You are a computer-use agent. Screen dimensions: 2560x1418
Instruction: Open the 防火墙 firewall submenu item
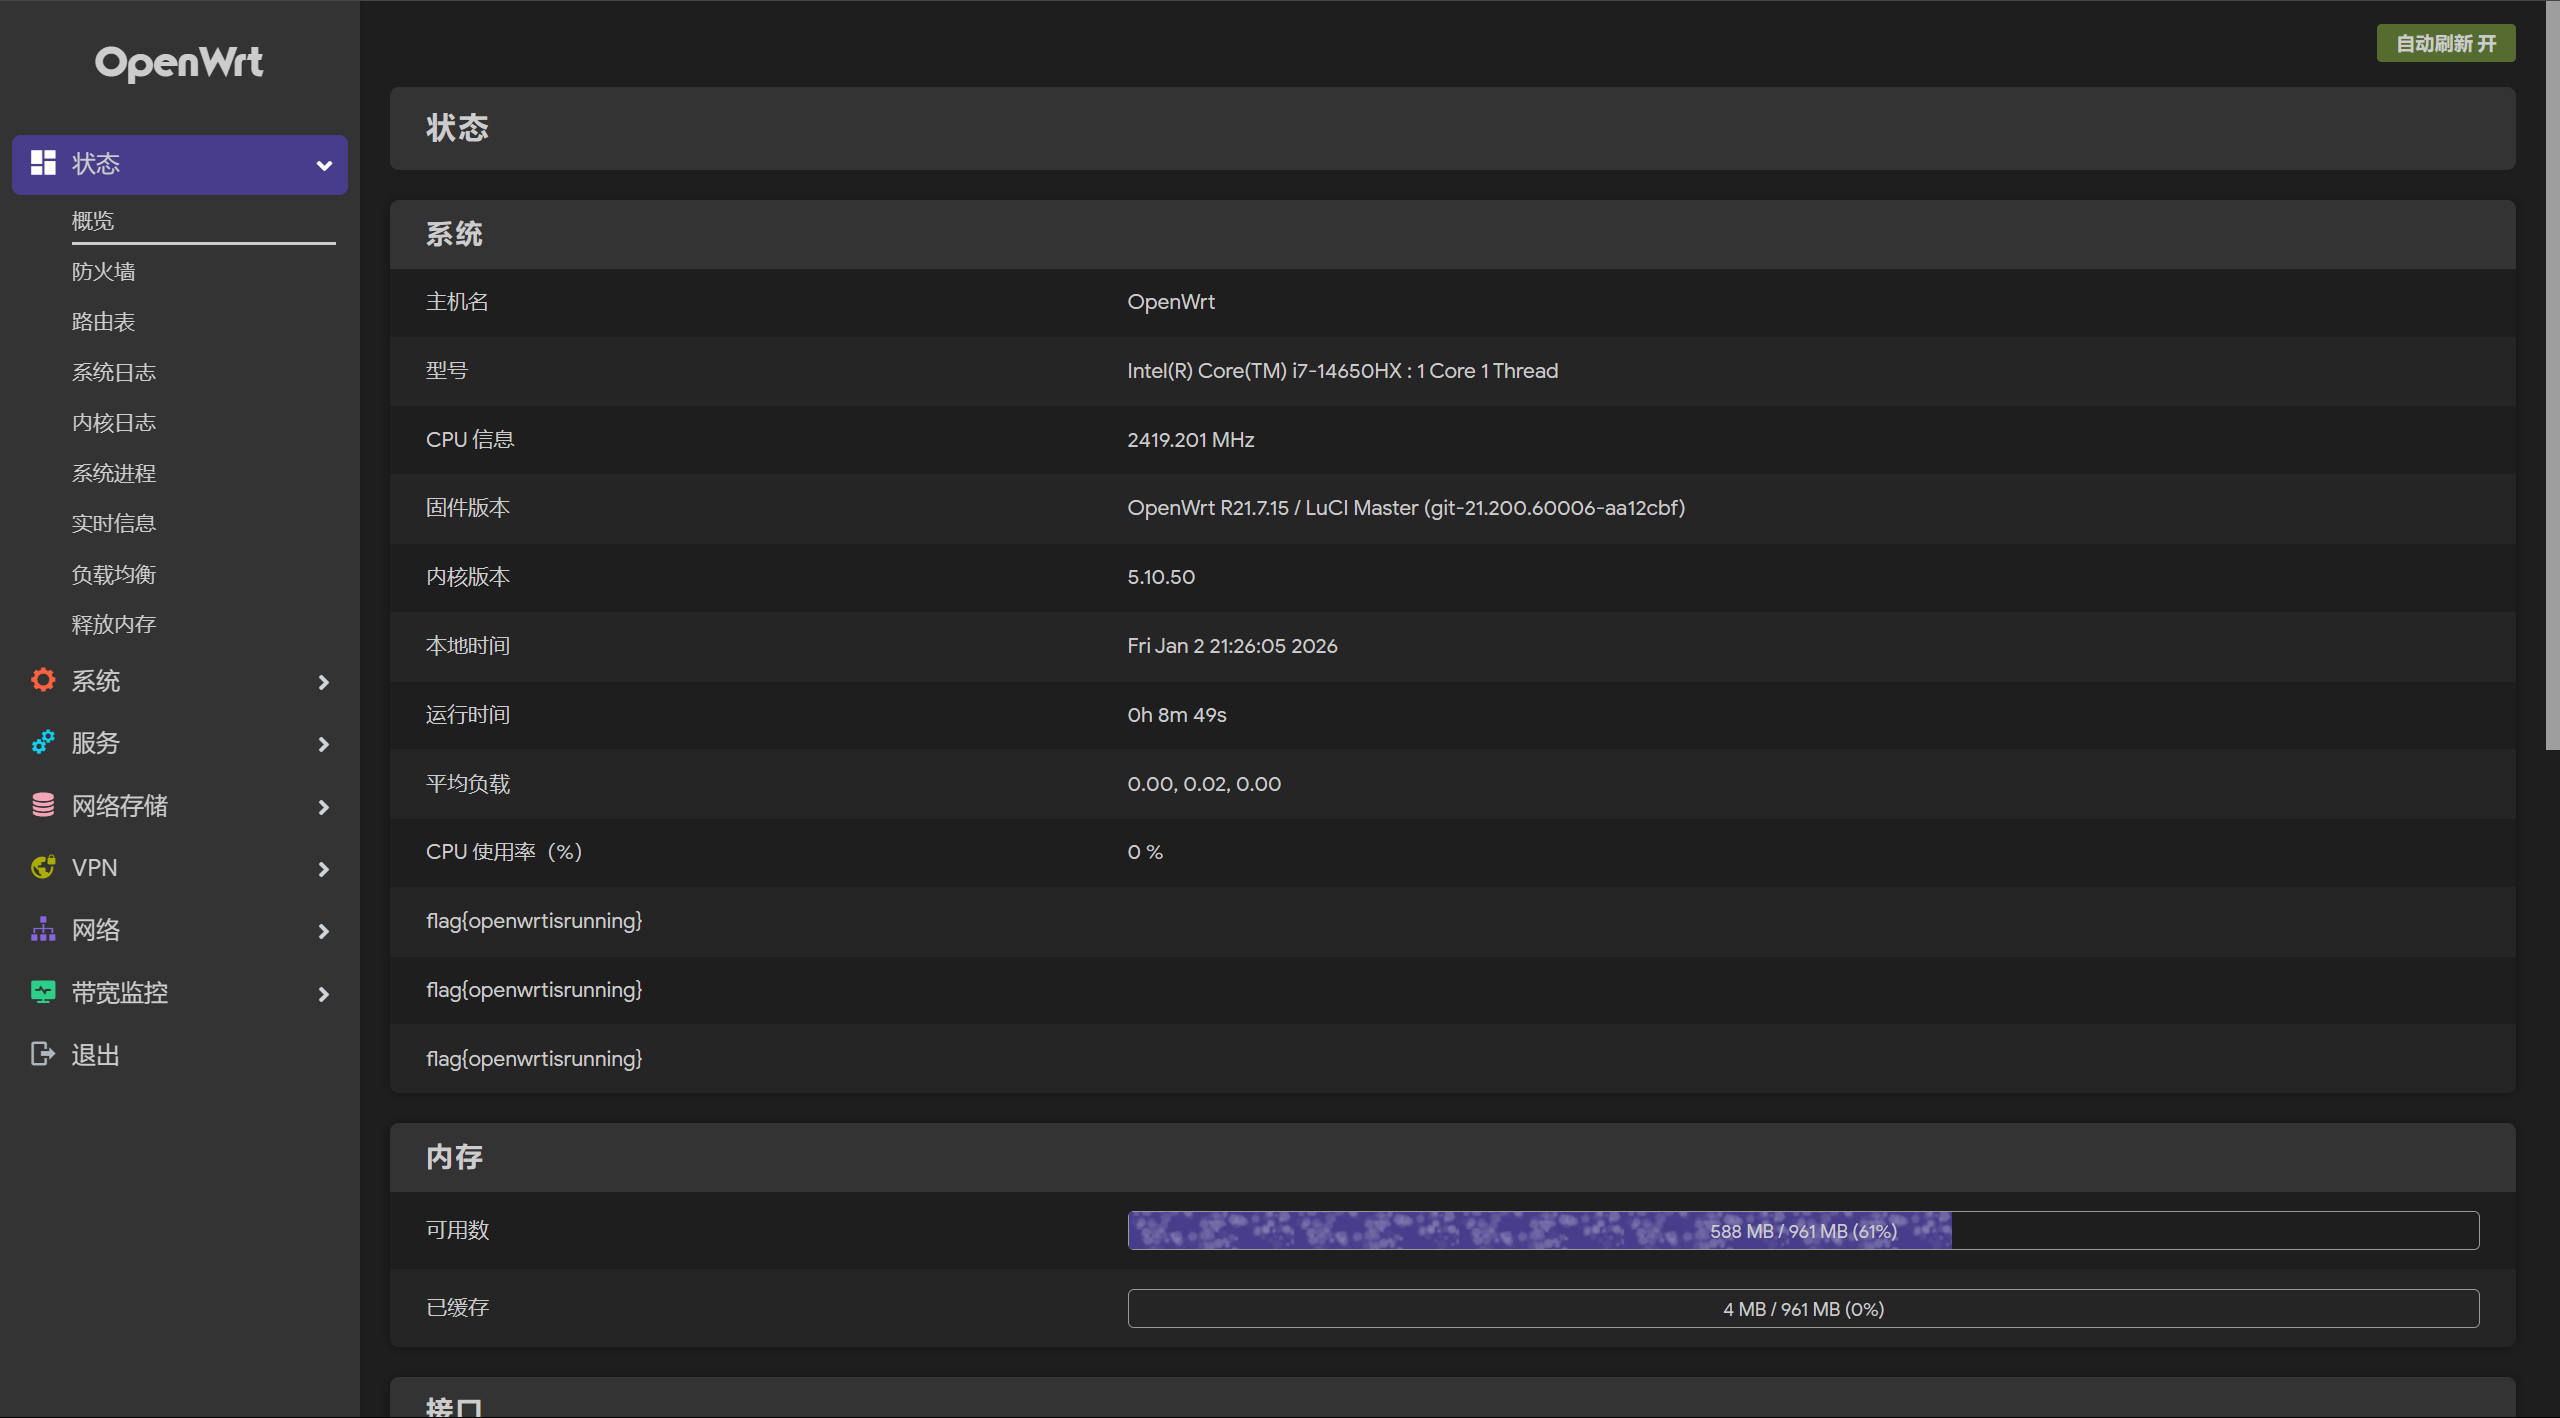point(103,272)
